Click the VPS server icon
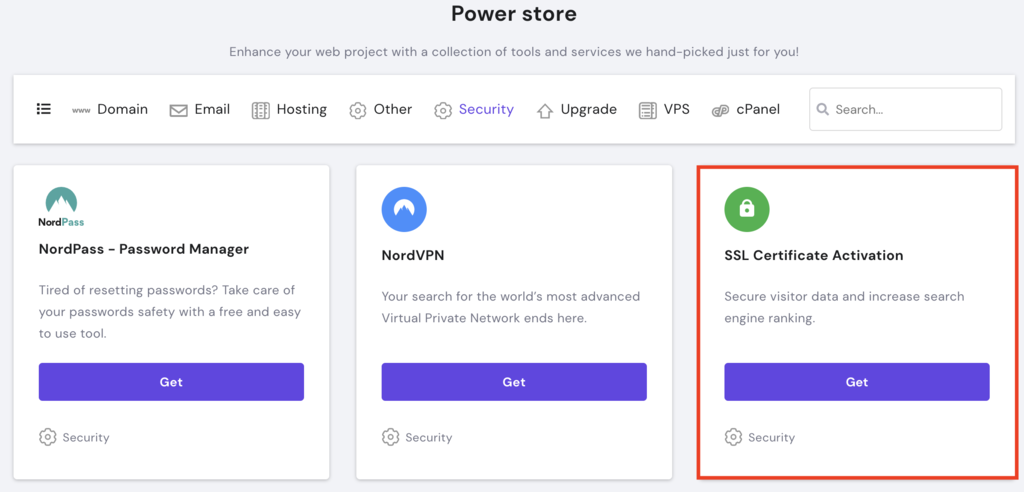Image resolution: width=1024 pixels, height=492 pixels. click(647, 110)
